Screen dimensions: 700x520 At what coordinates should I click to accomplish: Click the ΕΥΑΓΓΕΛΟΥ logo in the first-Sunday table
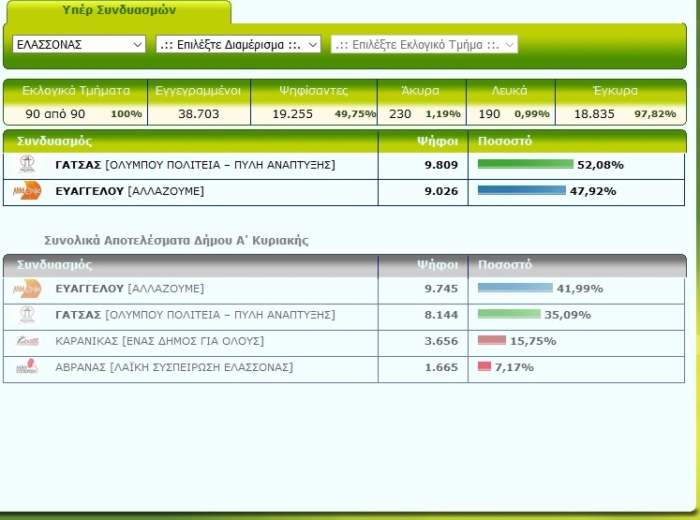point(26,289)
